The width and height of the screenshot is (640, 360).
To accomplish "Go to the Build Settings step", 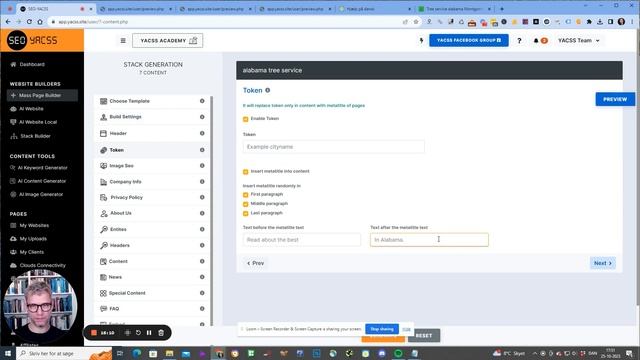I will [x=125, y=117].
